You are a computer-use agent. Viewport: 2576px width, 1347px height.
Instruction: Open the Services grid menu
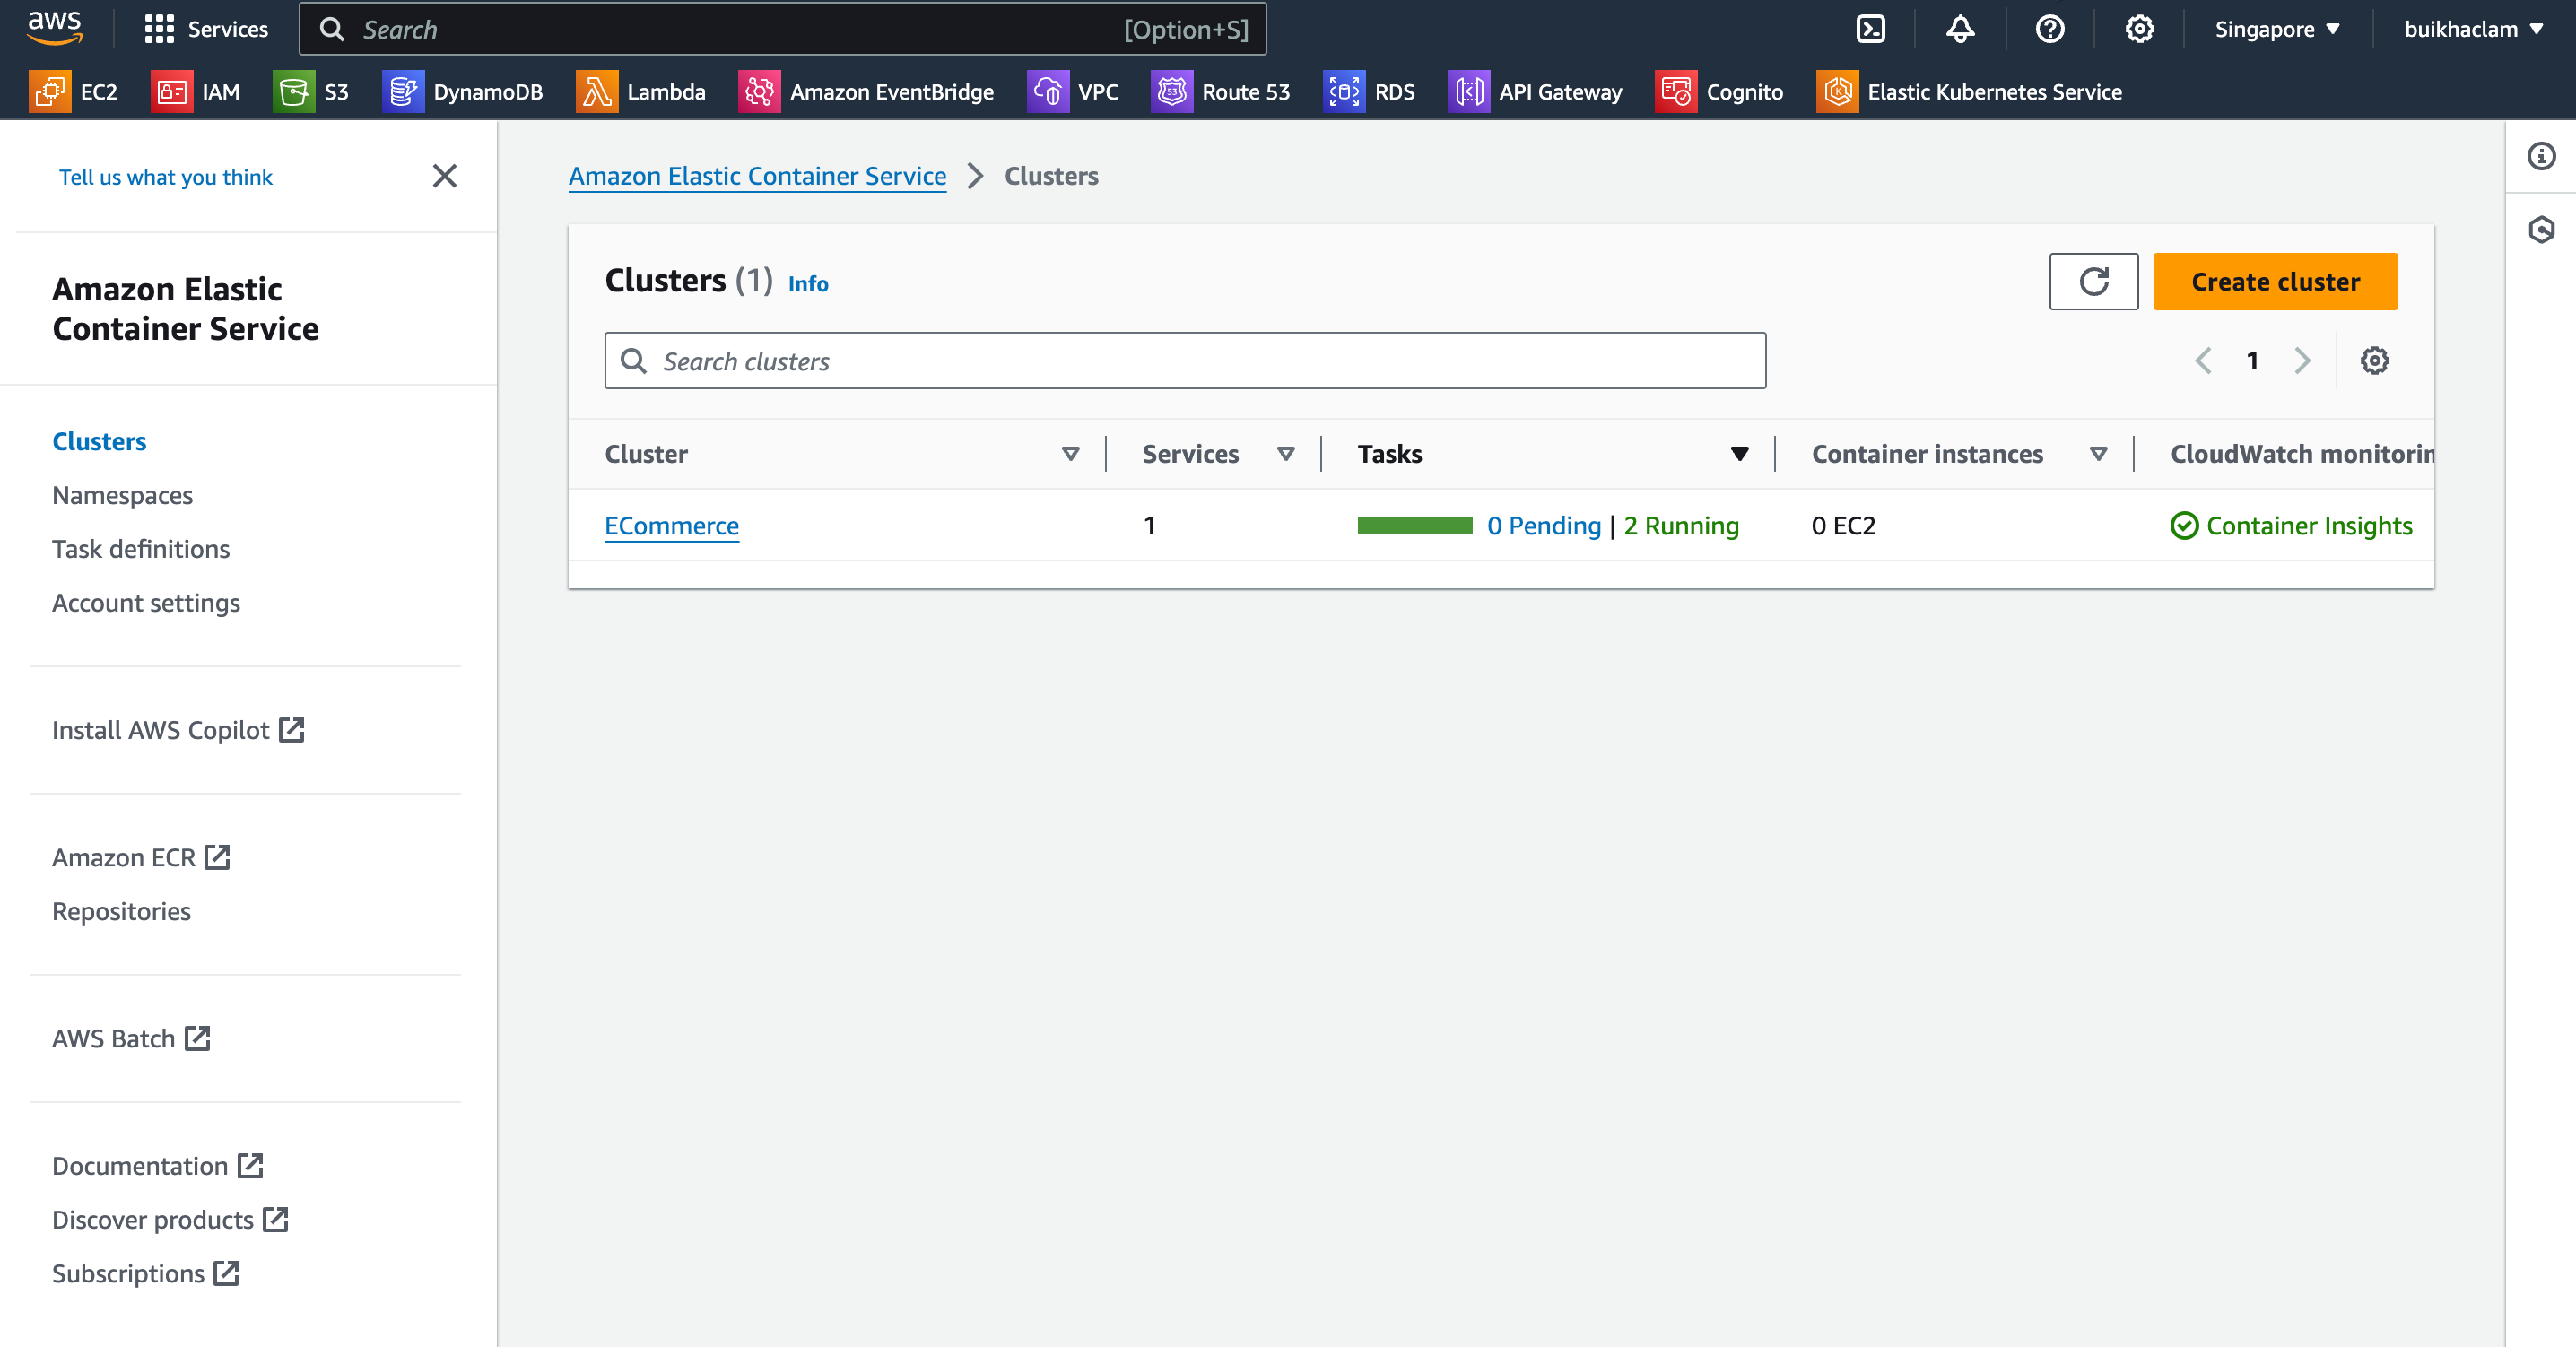coord(206,29)
